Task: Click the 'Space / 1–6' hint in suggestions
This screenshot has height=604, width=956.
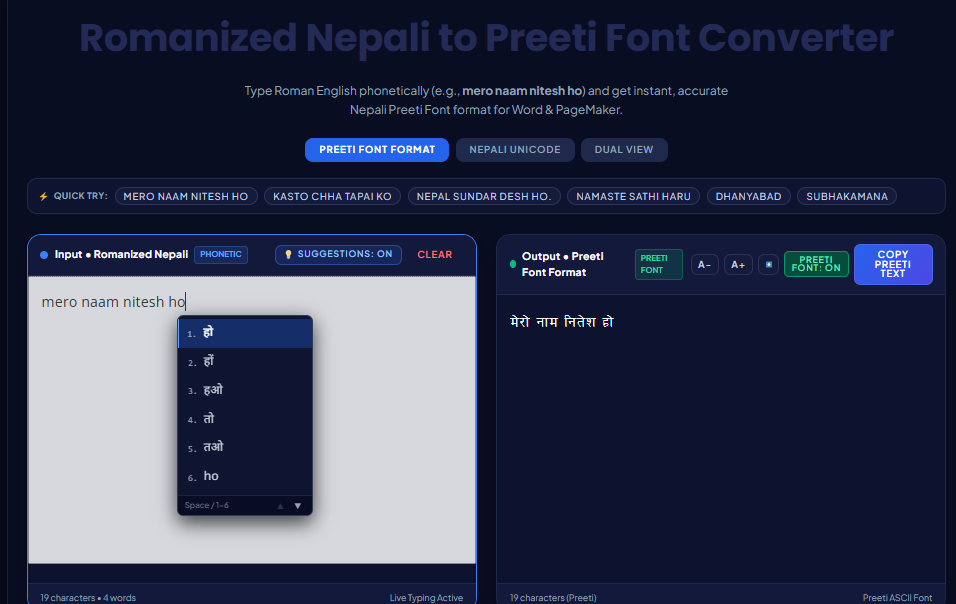Action: [x=207, y=505]
